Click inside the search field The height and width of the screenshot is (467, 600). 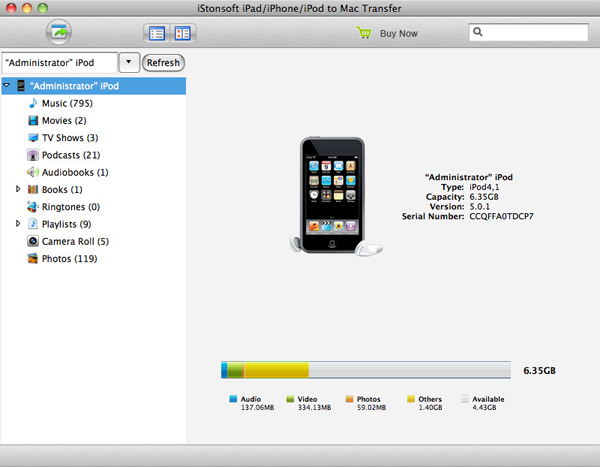coord(530,33)
